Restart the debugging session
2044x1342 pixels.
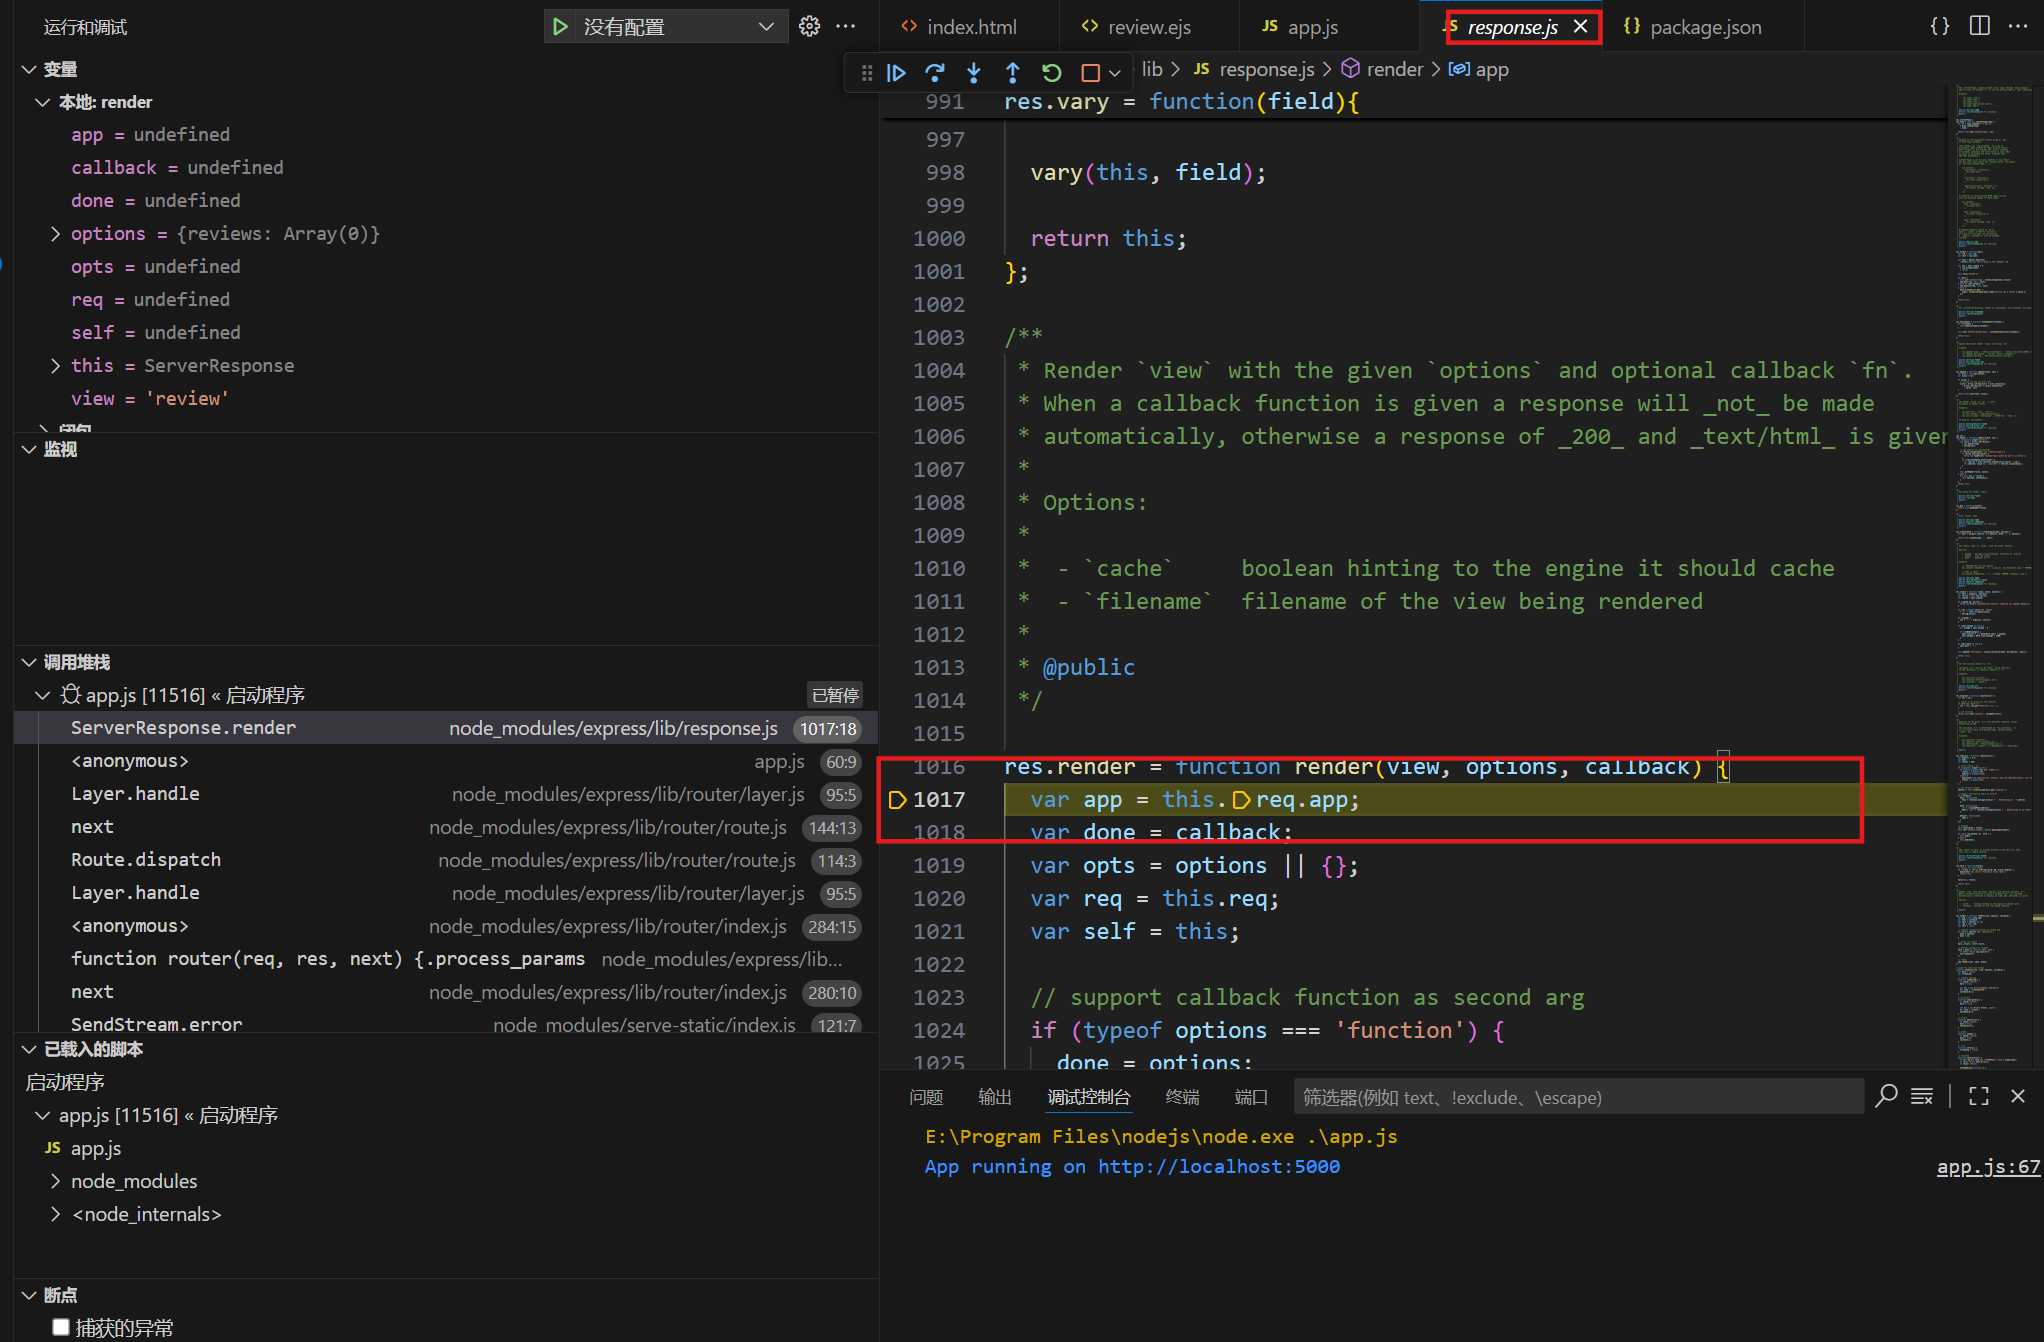click(x=1051, y=73)
